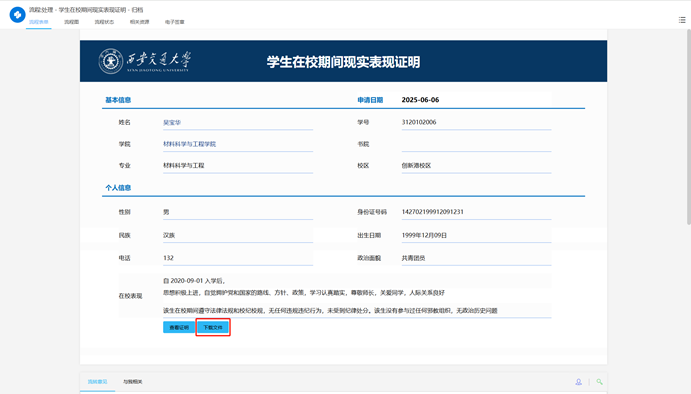This screenshot has width=691, height=394.
Task: Click the 校区 field 创新港校区
Action: tap(476, 166)
